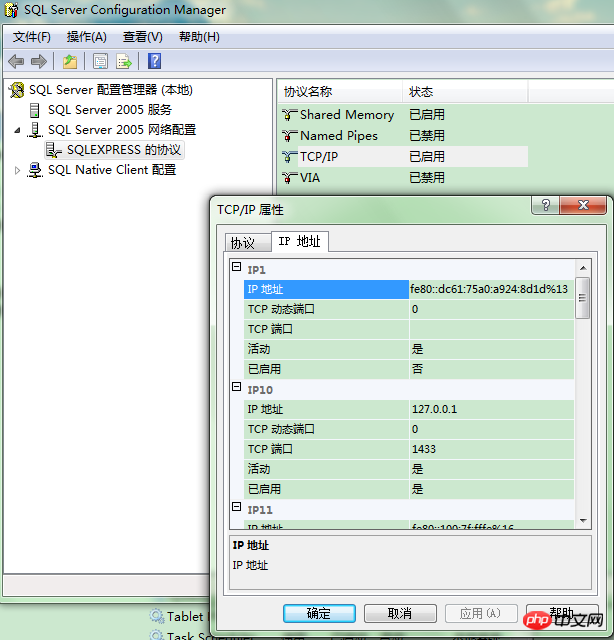Click the SQL Server 2005 服务 tree icon
Viewport: 614px width, 640px height.
(x=35, y=110)
